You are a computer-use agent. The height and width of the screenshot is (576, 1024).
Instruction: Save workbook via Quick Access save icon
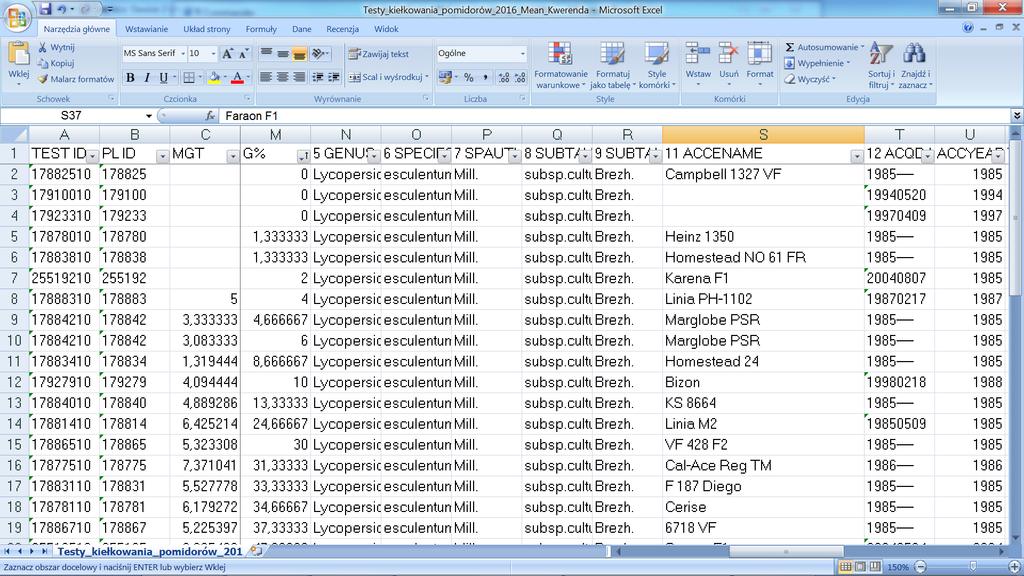[45, 8]
